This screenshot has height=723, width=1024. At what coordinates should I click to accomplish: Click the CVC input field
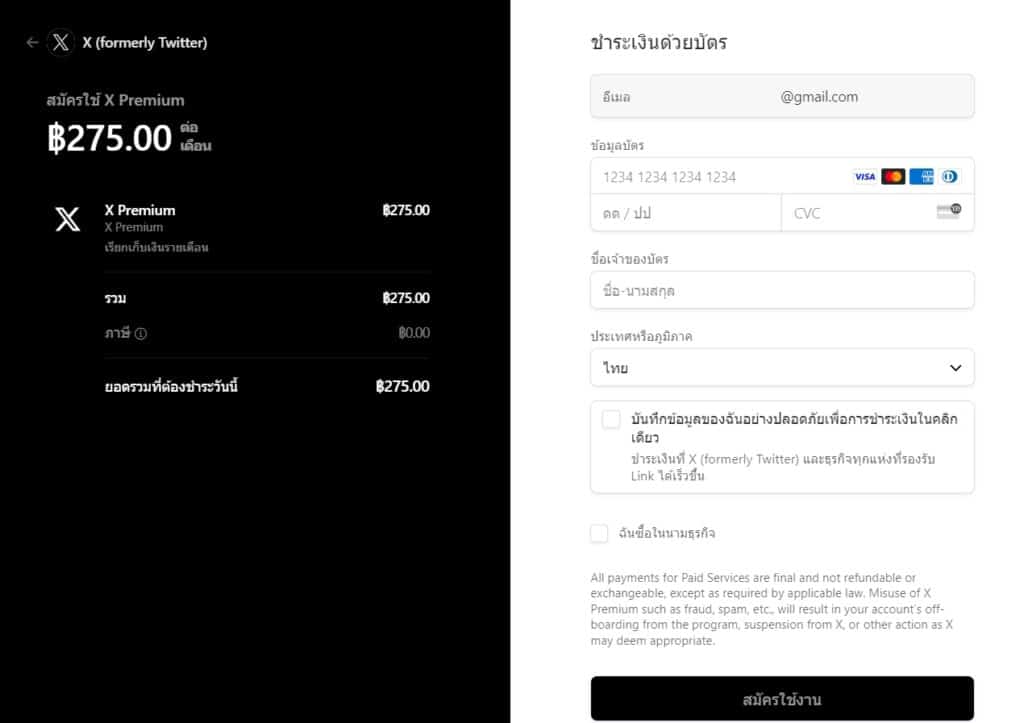tap(860, 213)
